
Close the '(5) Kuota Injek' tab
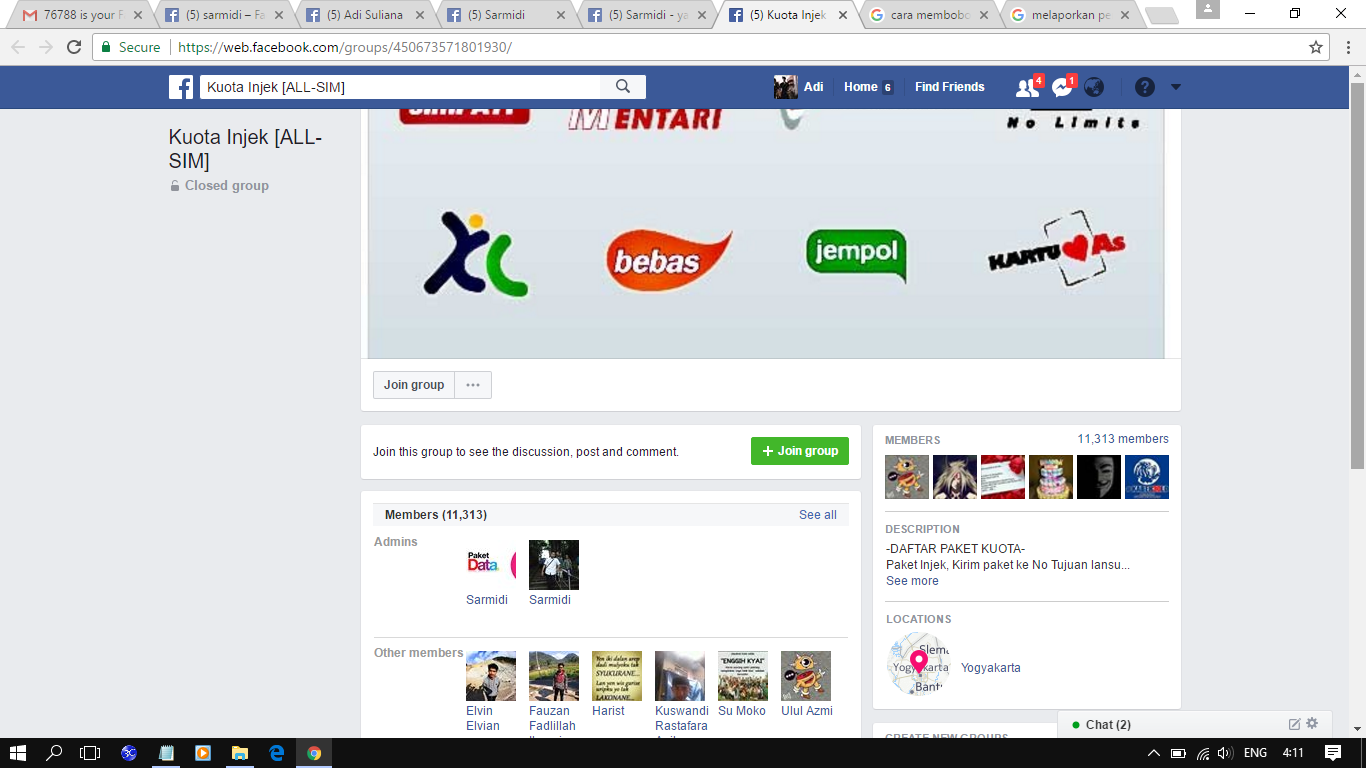tap(842, 15)
